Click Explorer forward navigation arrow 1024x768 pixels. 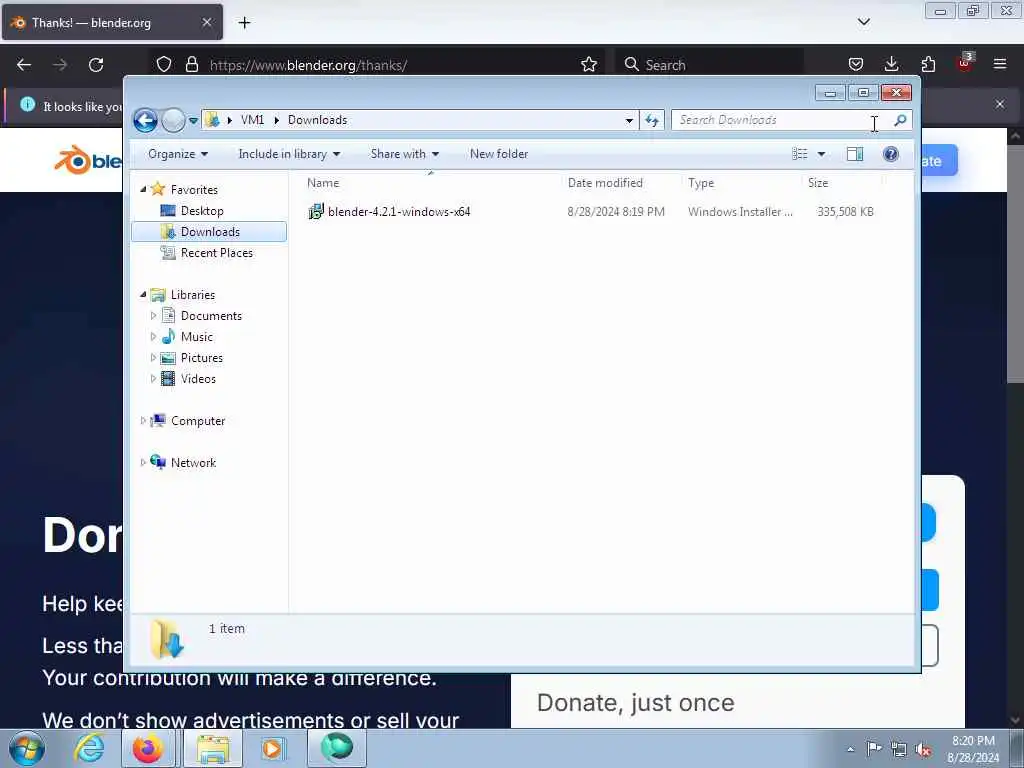pos(173,120)
